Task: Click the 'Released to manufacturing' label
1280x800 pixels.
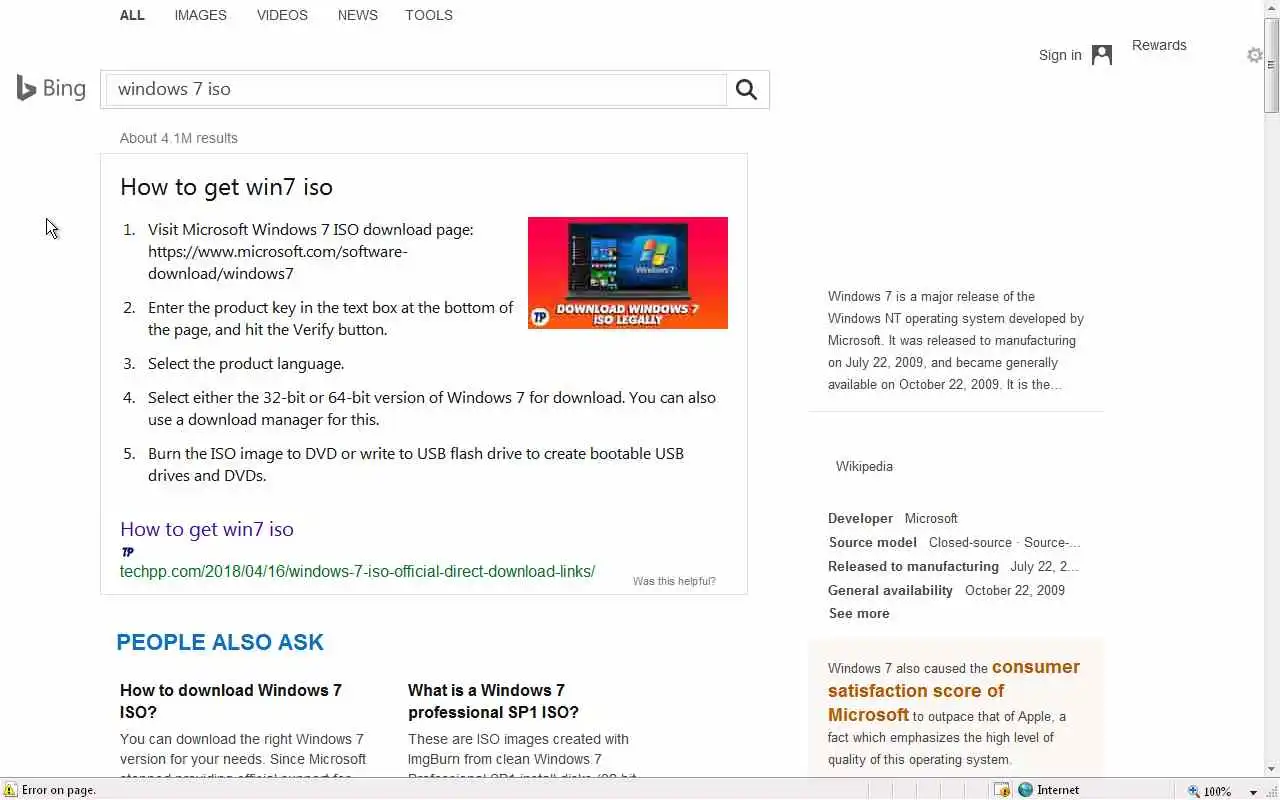Action: (913, 566)
